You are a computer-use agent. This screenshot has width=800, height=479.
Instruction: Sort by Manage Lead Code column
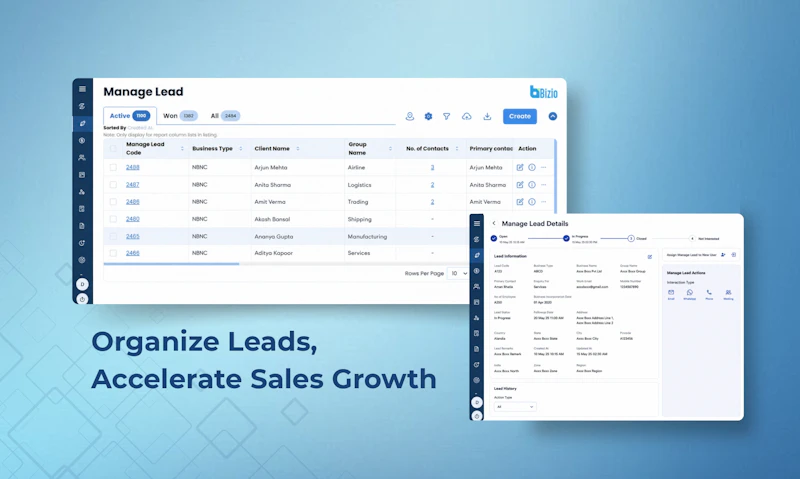(x=182, y=148)
